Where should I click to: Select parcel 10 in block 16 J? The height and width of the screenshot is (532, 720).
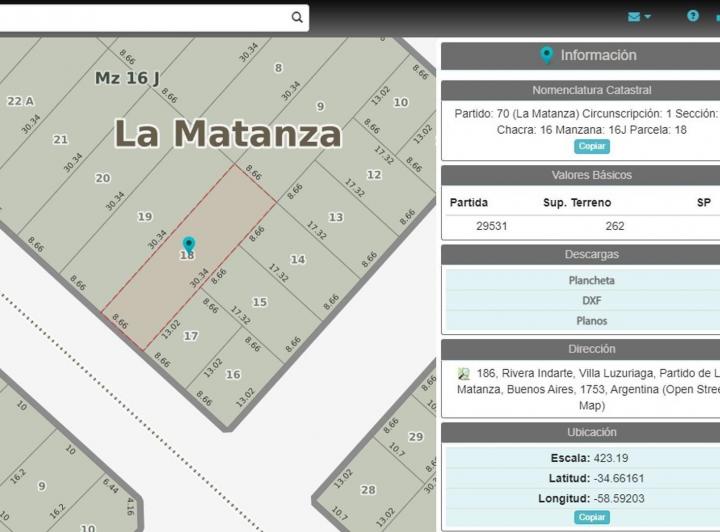[x=400, y=102]
